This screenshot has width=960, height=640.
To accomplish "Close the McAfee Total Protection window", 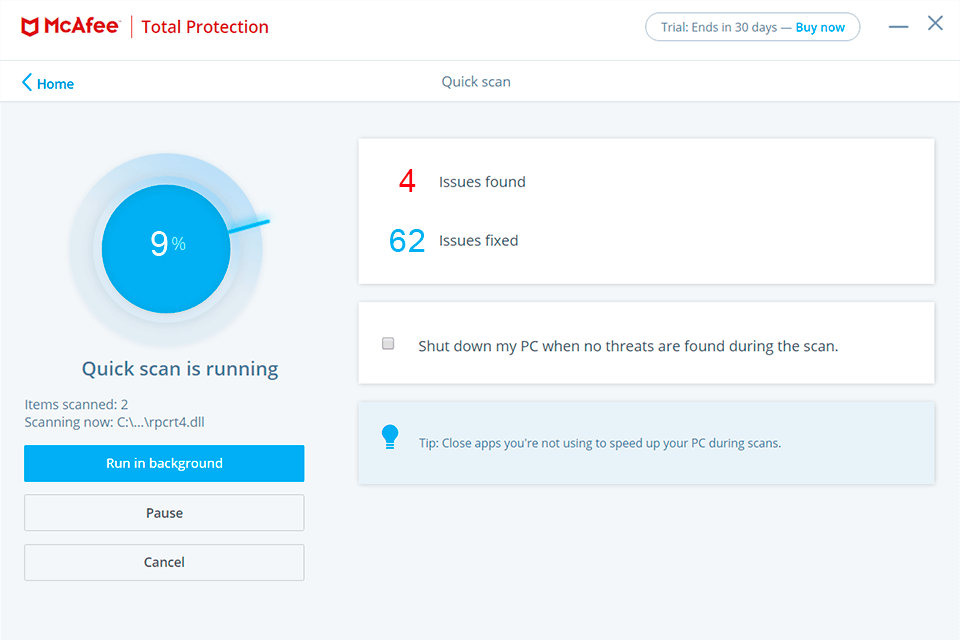I will click(x=935, y=24).
